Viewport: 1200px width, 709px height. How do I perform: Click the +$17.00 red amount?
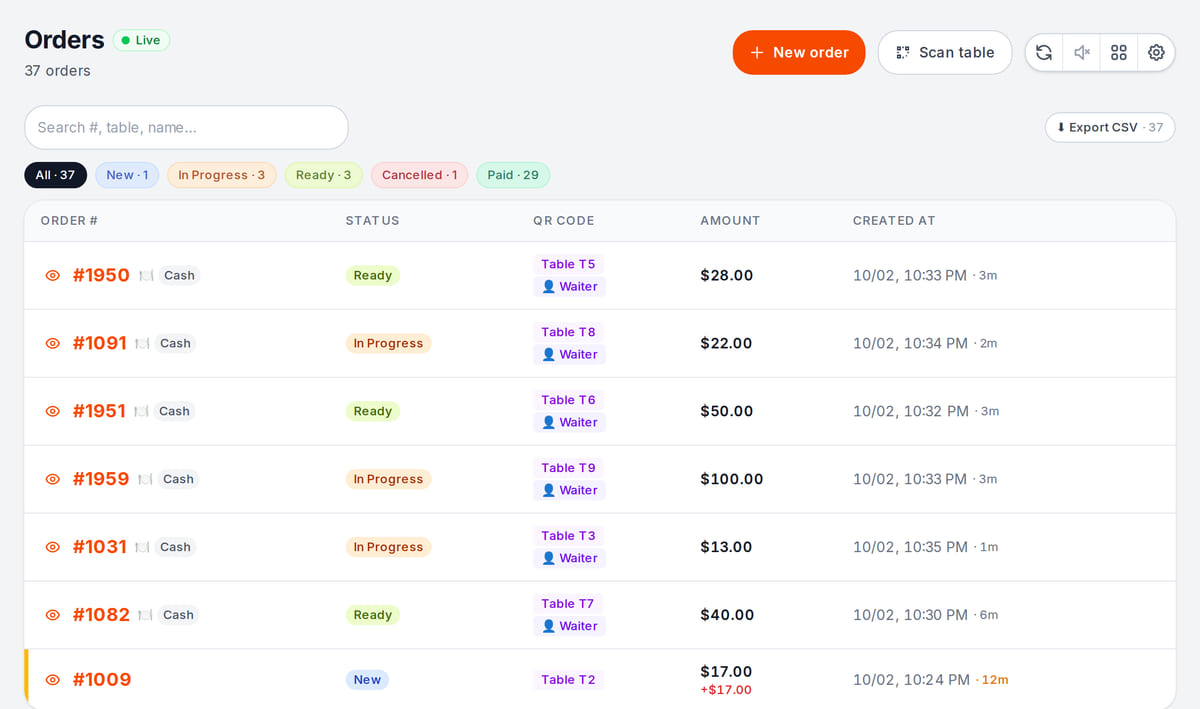point(726,690)
